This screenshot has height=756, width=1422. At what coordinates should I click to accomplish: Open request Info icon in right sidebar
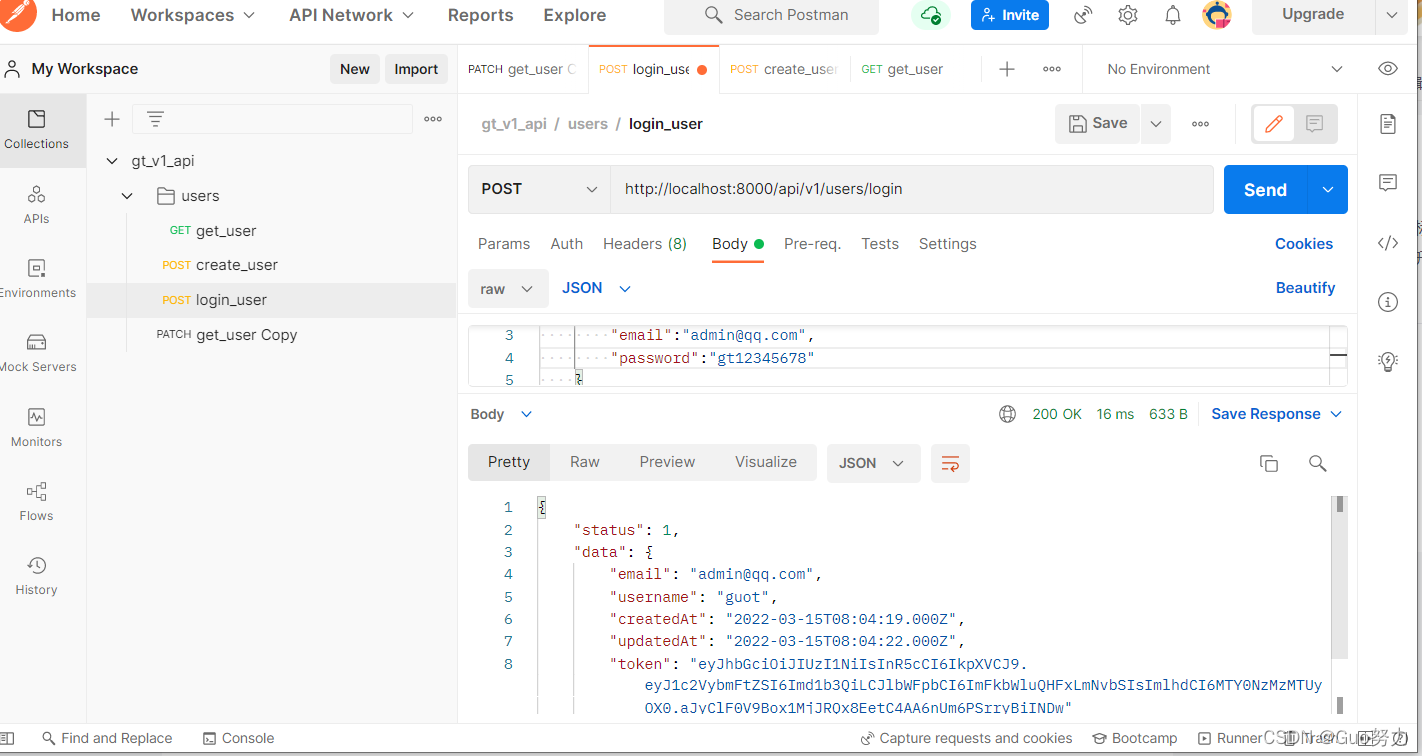(1388, 301)
